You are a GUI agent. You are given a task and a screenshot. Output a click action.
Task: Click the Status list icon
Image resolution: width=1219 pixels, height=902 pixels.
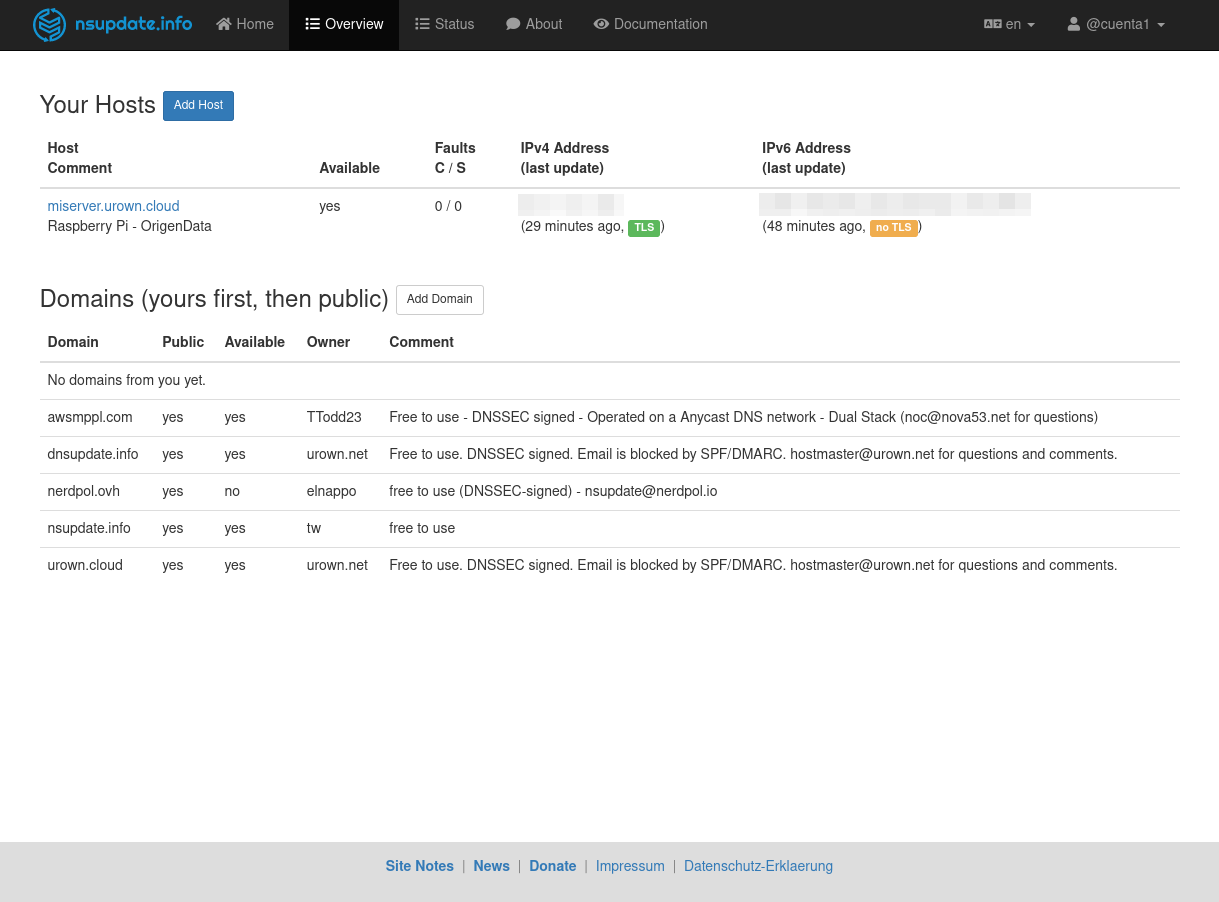click(422, 24)
